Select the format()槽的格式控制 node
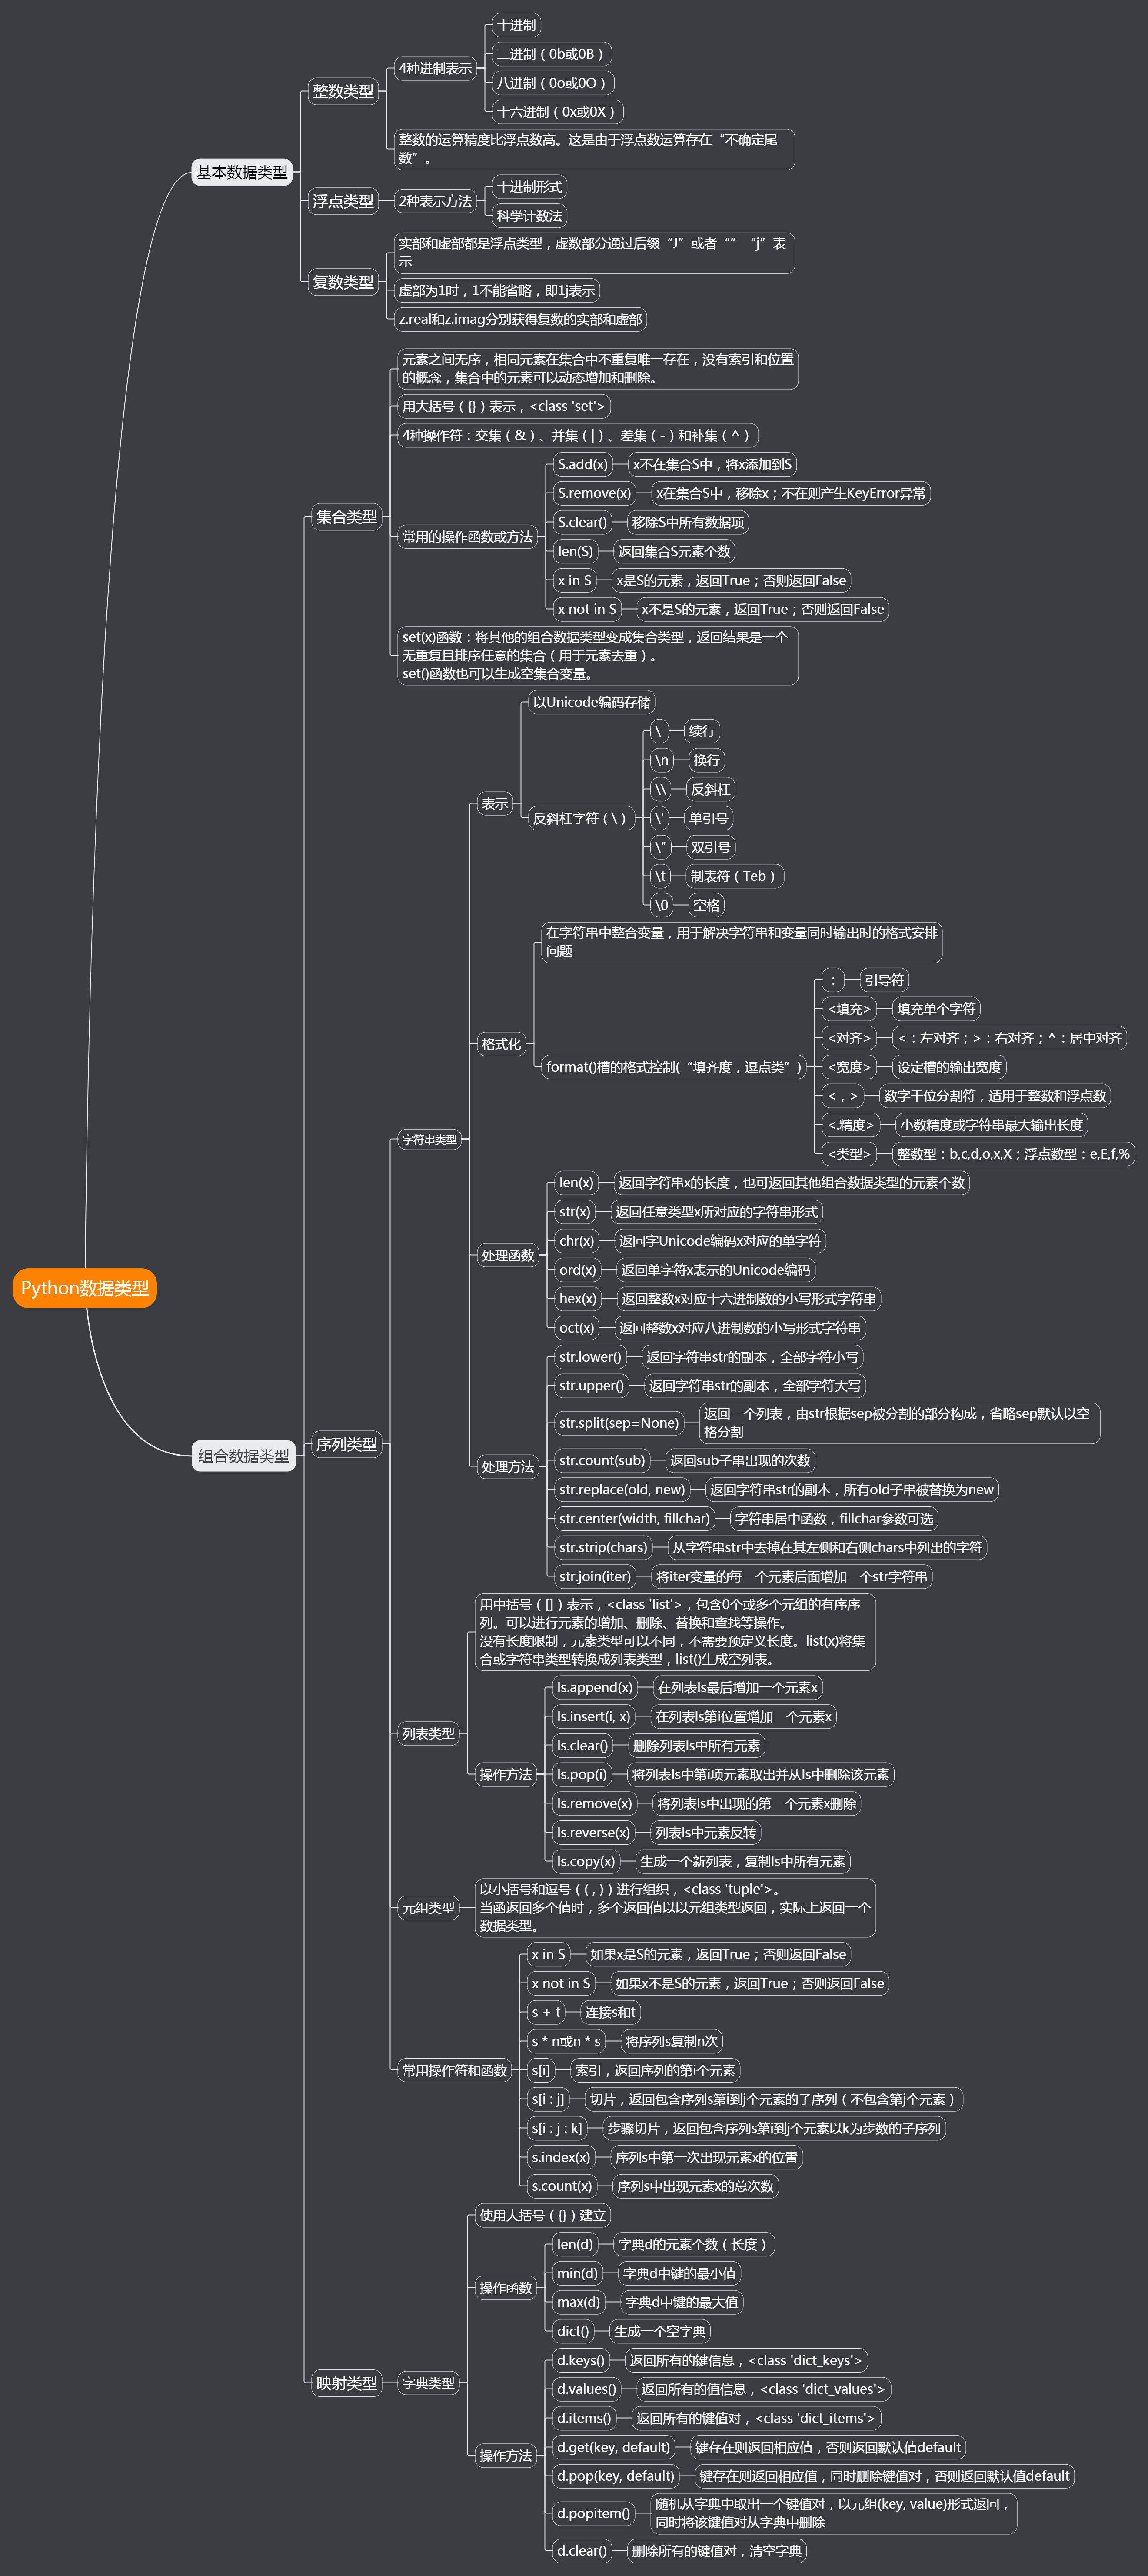 click(674, 1067)
